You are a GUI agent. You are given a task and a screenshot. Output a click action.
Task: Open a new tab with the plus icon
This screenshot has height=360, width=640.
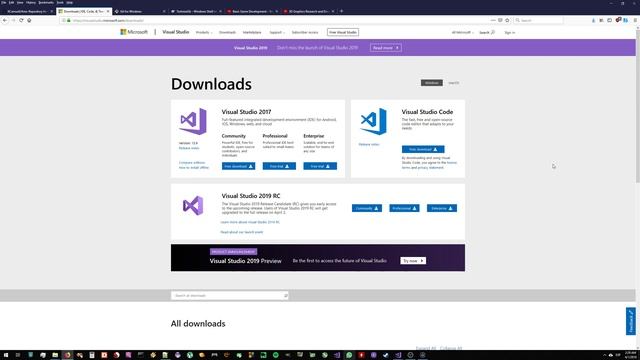pos(342,11)
